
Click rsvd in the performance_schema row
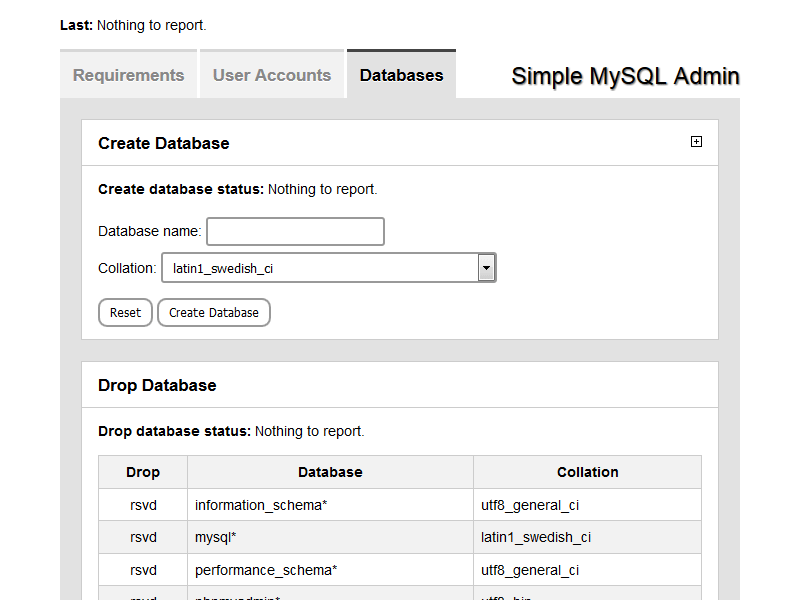point(143,570)
